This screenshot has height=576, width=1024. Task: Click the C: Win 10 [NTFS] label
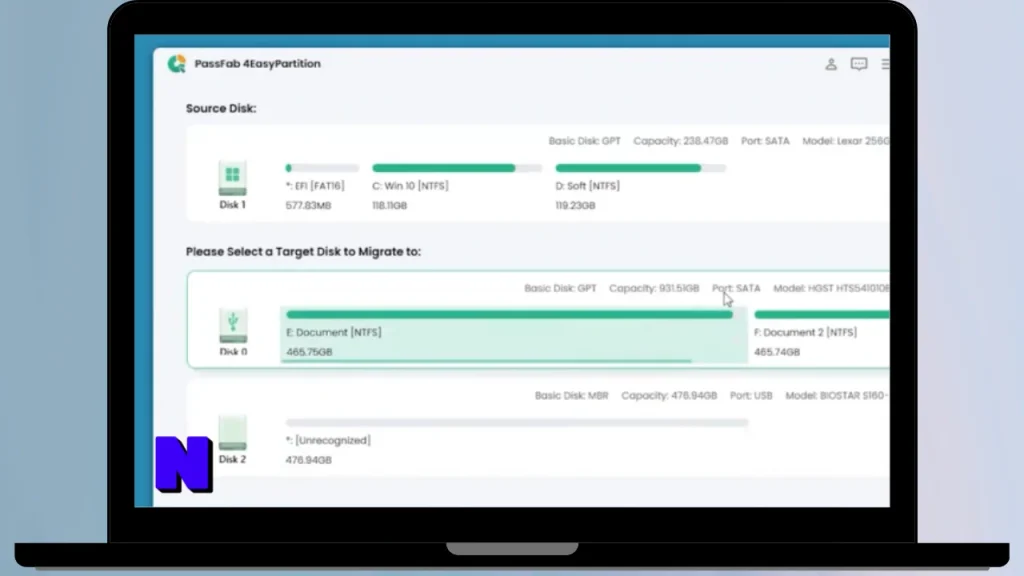click(x=410, y=186)
